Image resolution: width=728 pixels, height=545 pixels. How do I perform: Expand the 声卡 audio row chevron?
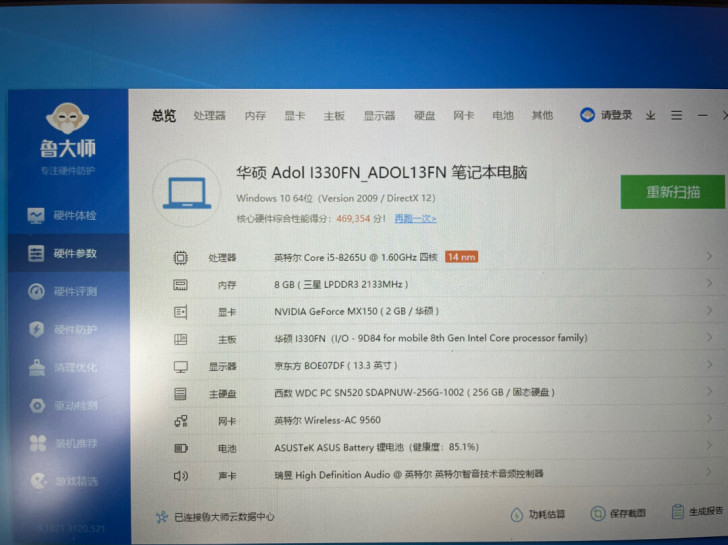tap(708, 472)
